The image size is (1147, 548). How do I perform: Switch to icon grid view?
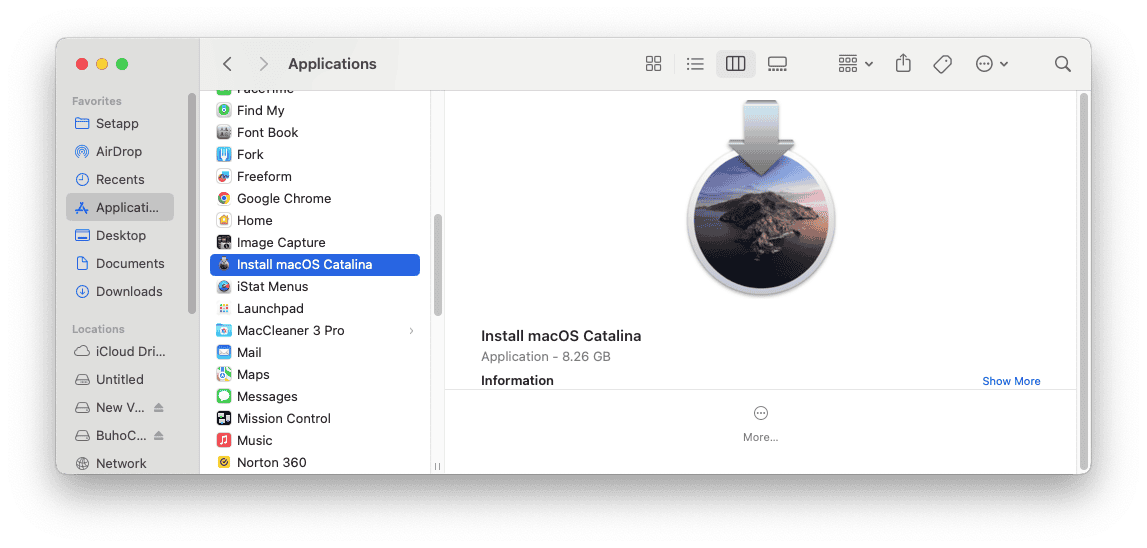point(653,64)
